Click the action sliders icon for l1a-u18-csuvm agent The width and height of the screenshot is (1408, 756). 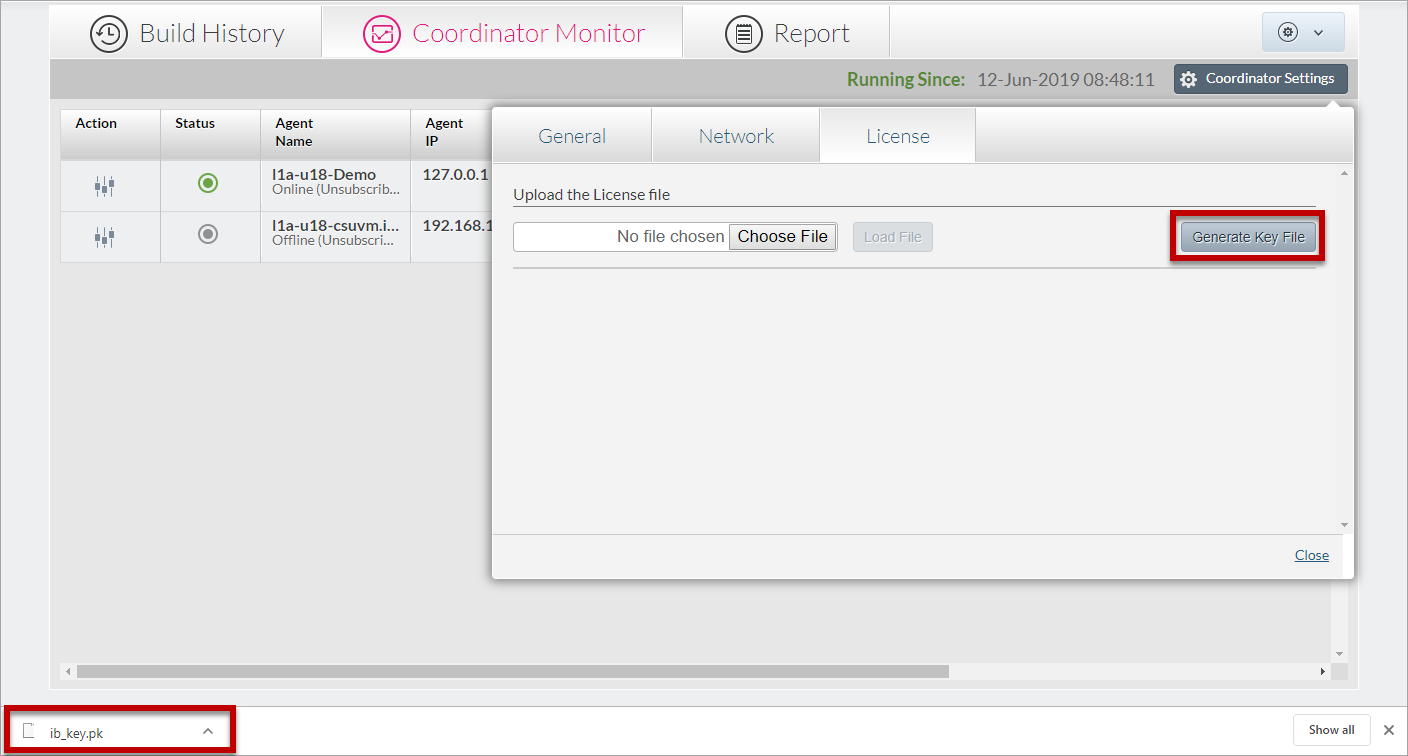click(105, 236)
